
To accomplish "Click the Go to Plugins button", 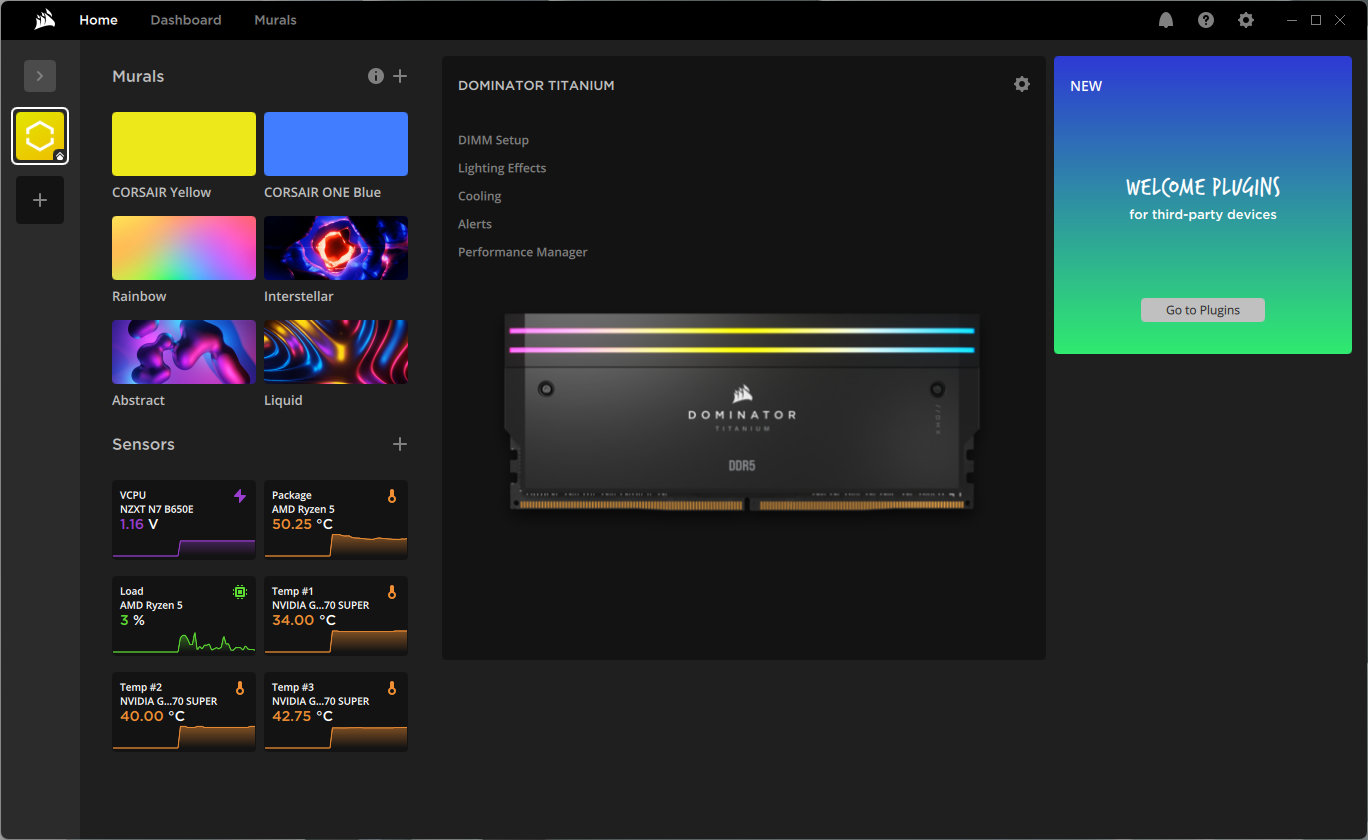I will point(1203,310).
